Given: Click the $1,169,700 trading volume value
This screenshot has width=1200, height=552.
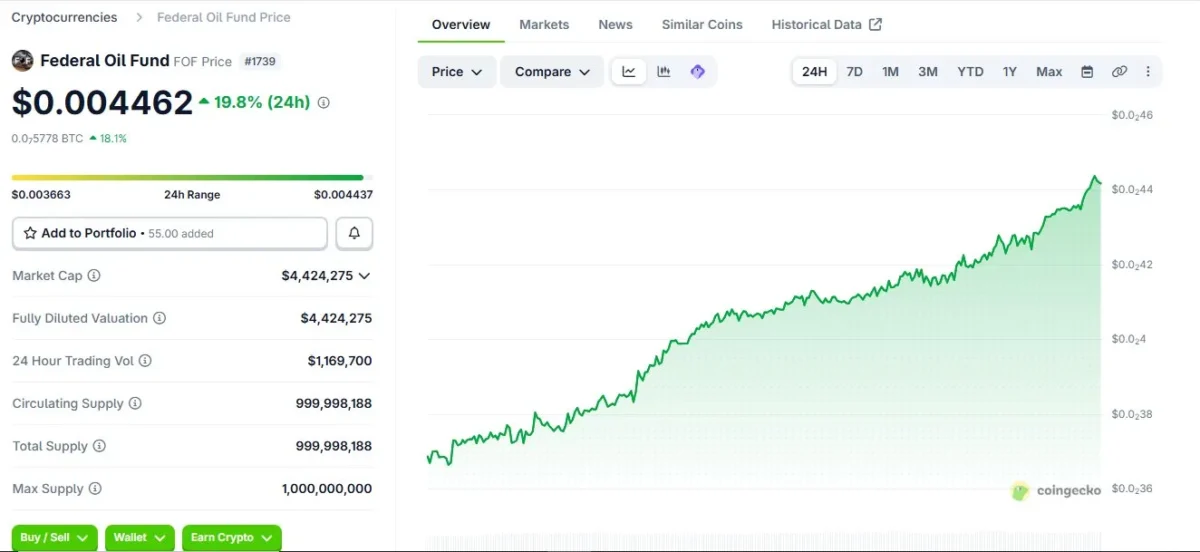Looking at the screenshot, I should point(340,361).
